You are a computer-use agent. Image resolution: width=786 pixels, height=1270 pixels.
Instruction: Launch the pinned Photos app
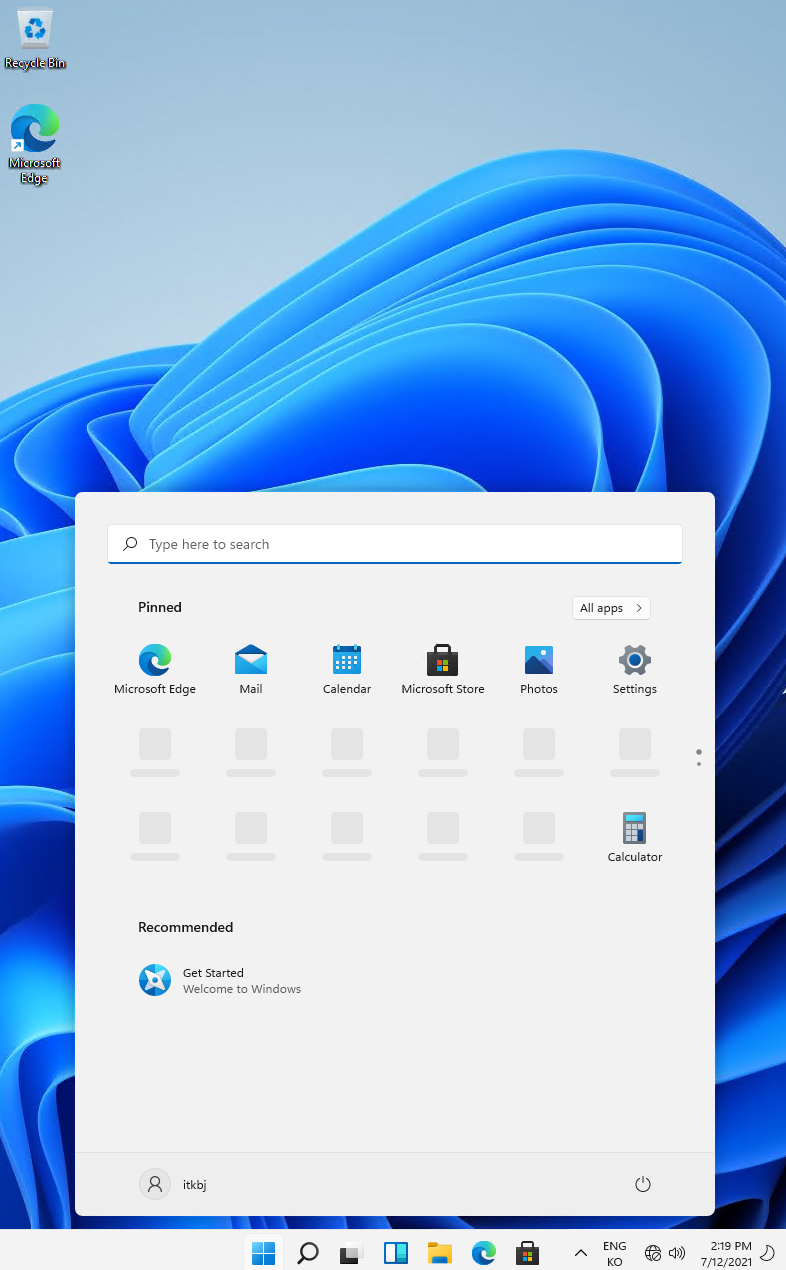coord(539,669)
